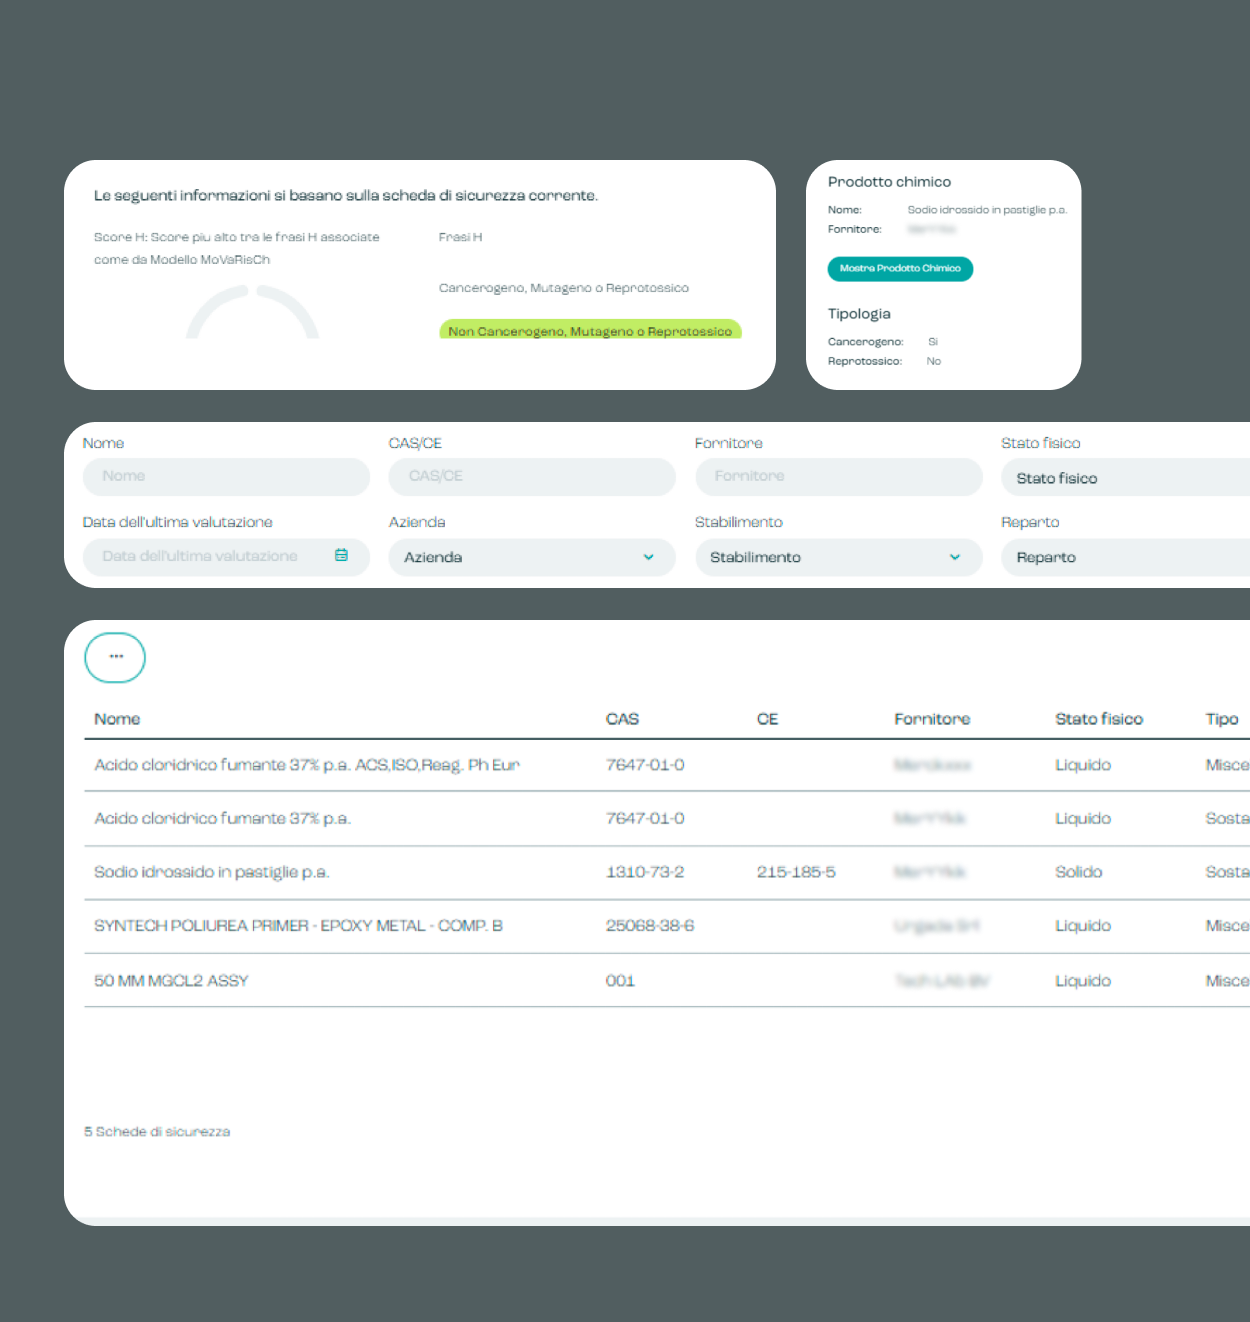Open the three-dots options button
The height and width of the screenshot is (1322, 1250).
(115, 657)
